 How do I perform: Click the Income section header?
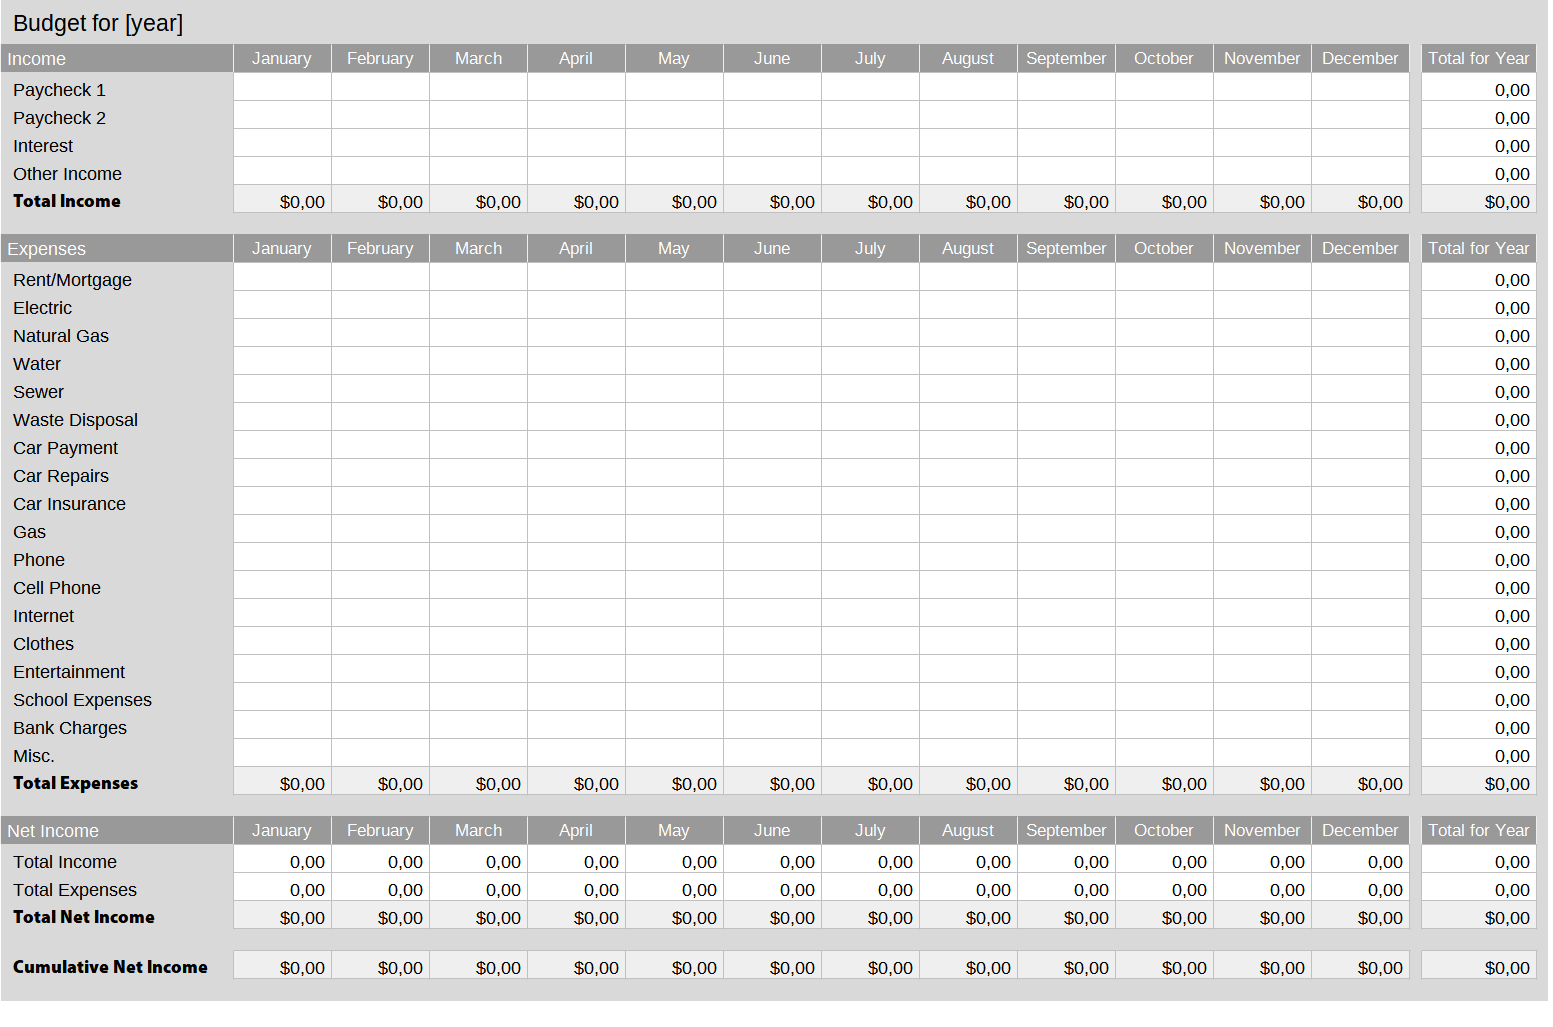click(x=37, y=58)
